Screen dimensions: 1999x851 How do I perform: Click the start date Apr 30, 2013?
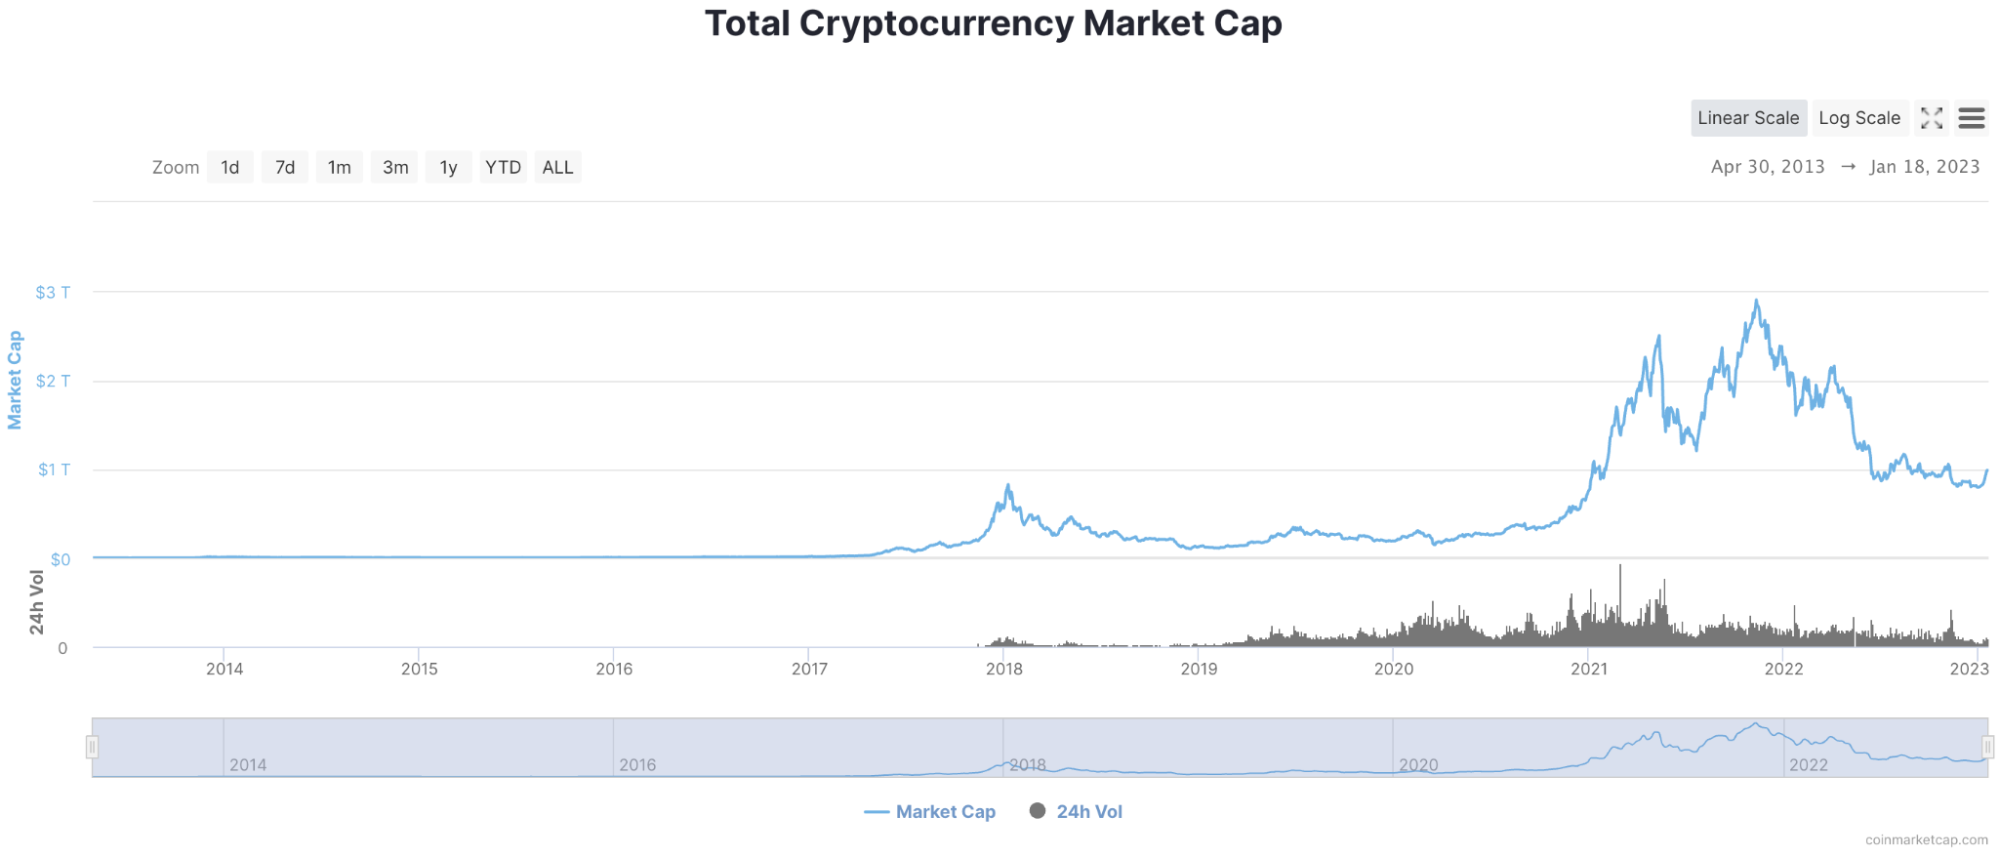(x=1767, y=167)
